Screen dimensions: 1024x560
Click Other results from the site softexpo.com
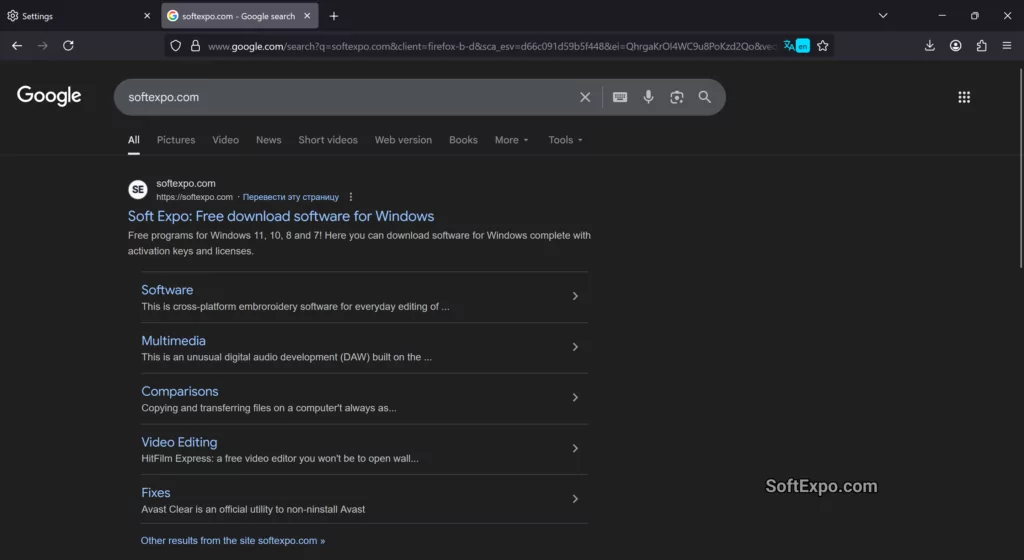(233, 541)
